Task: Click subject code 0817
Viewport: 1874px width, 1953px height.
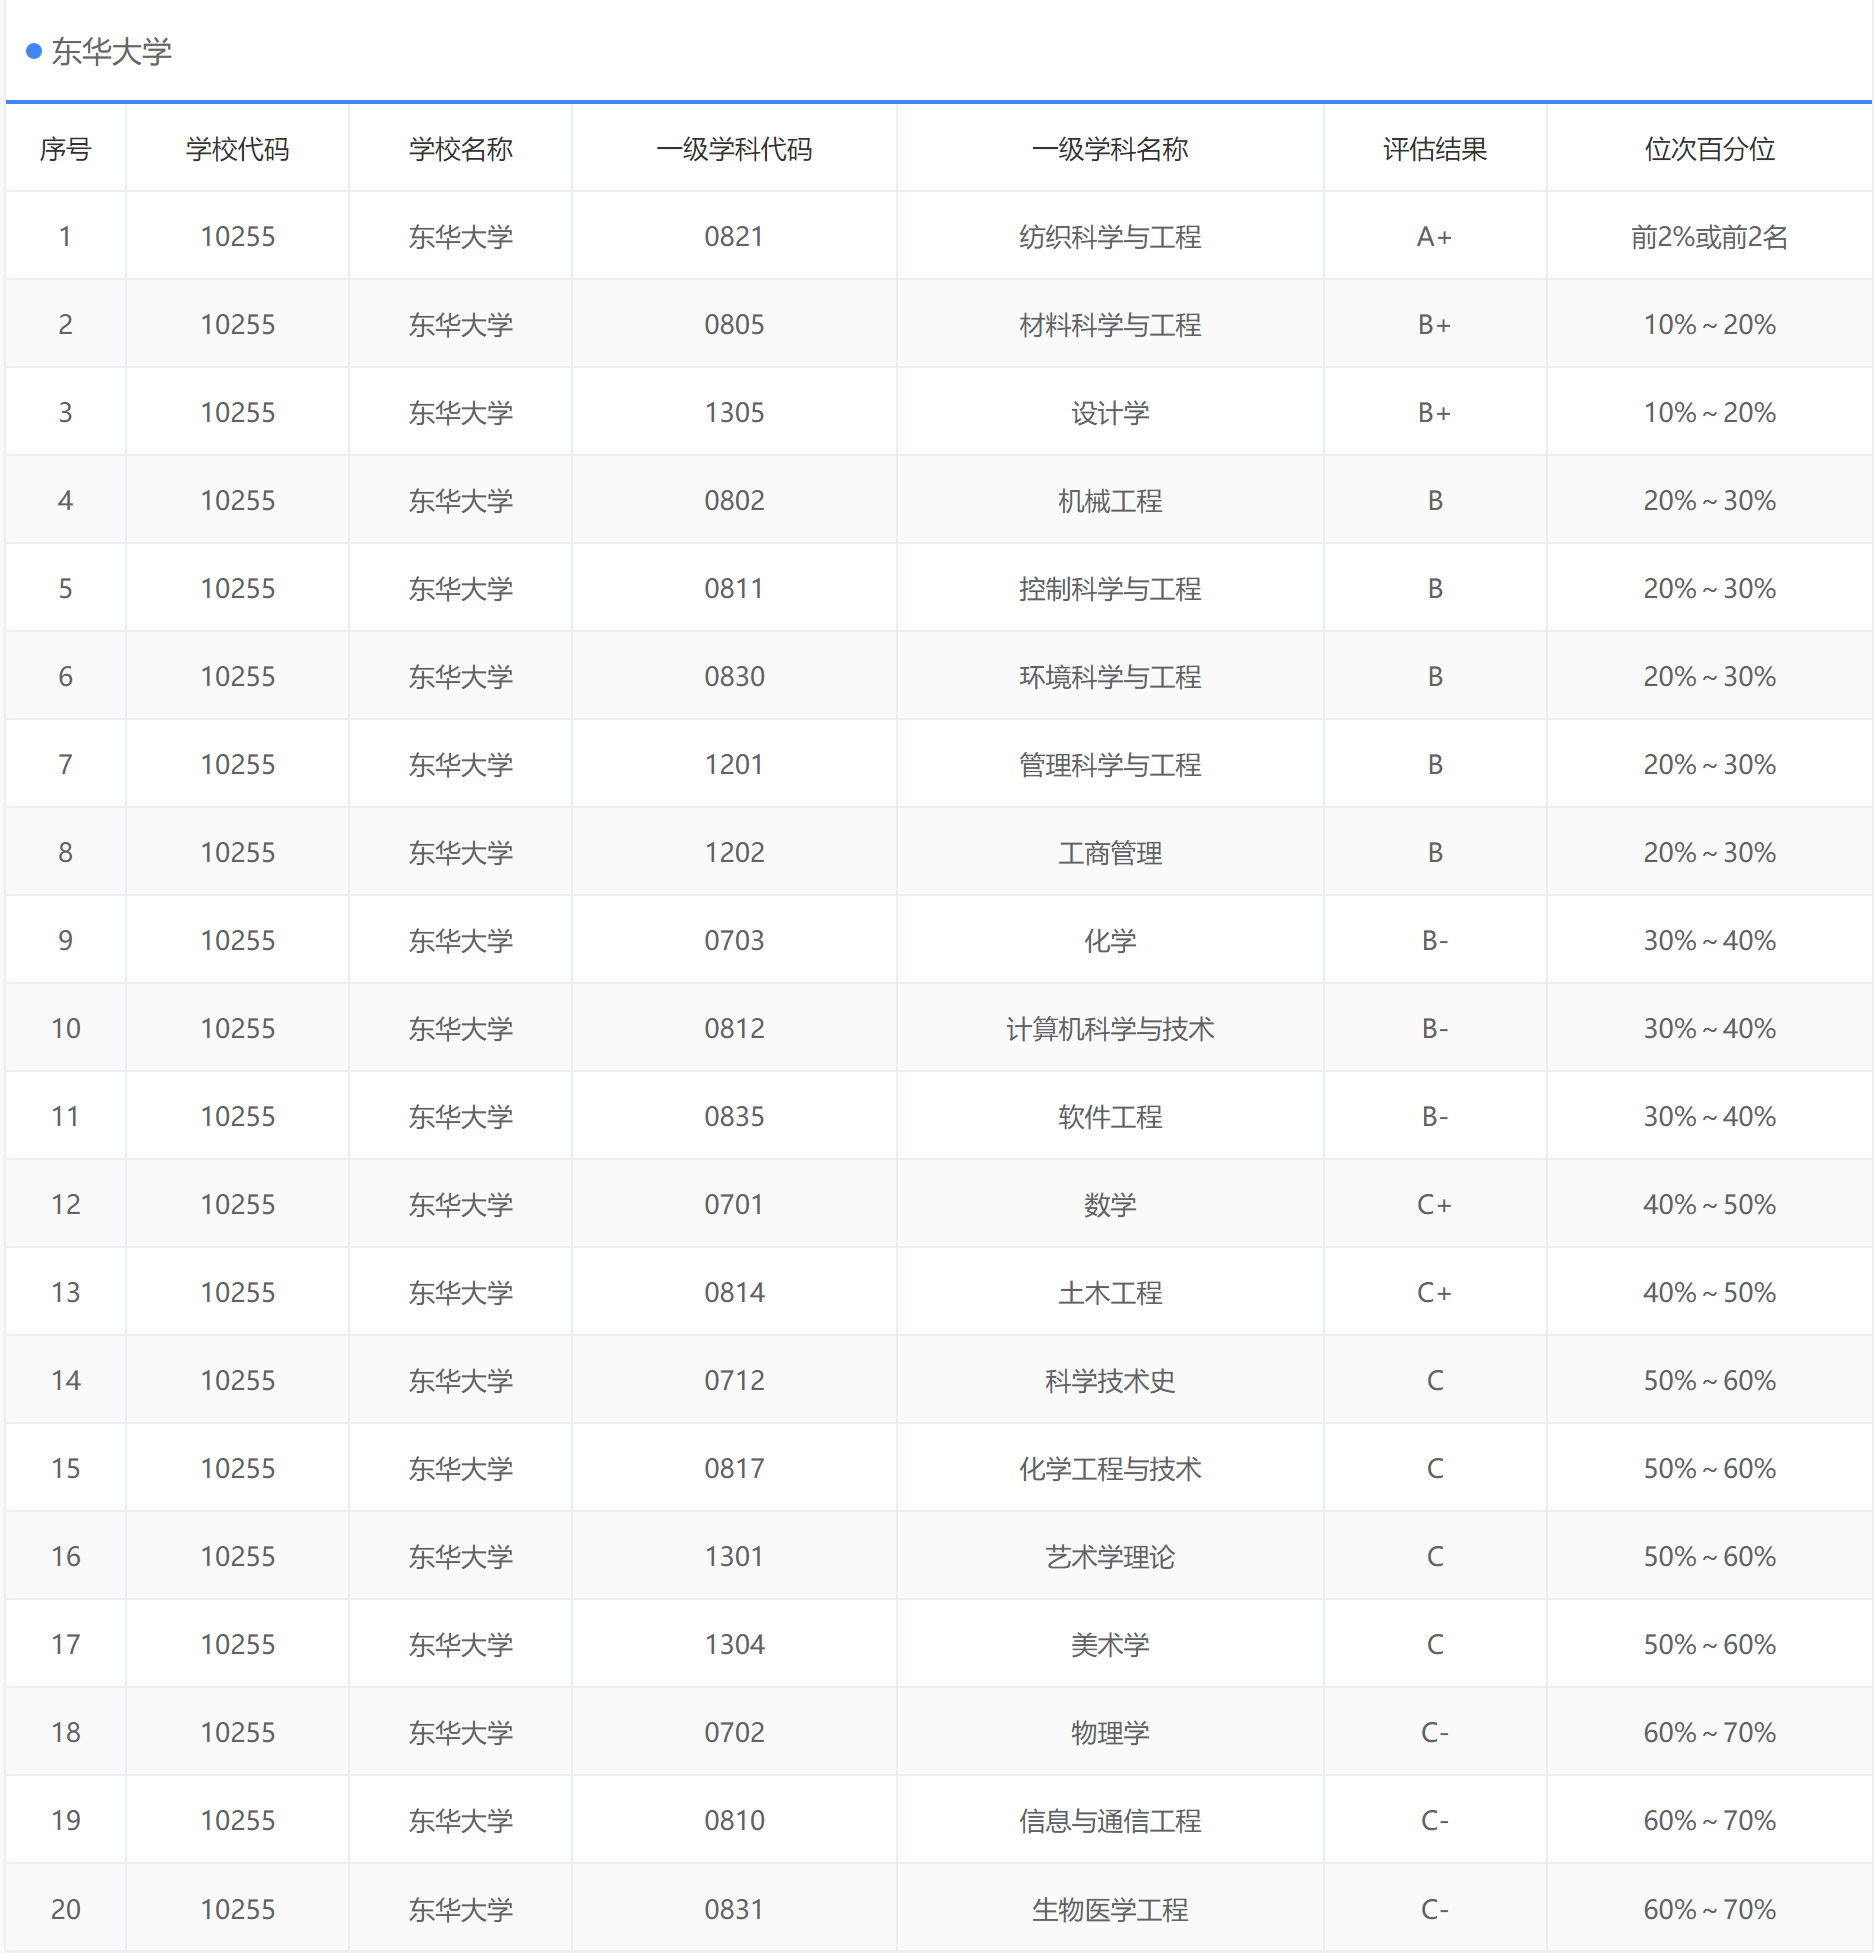Action: [x=734, y=1469]
